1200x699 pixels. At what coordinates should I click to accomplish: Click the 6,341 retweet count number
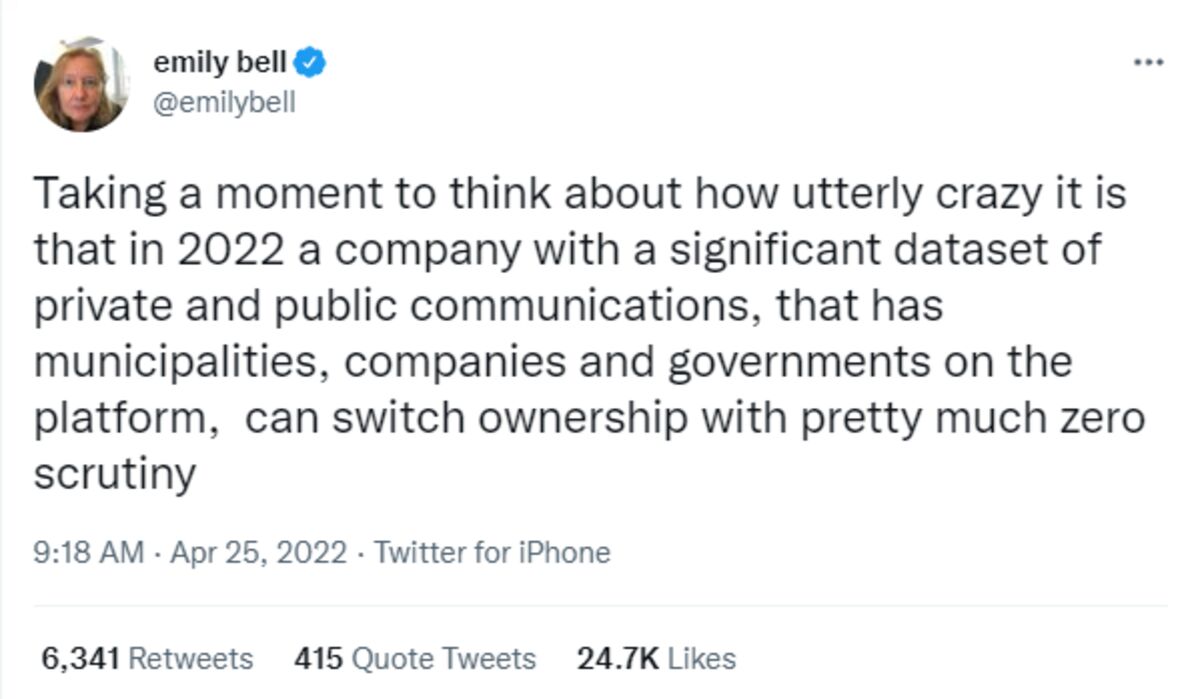click(81, 659)
